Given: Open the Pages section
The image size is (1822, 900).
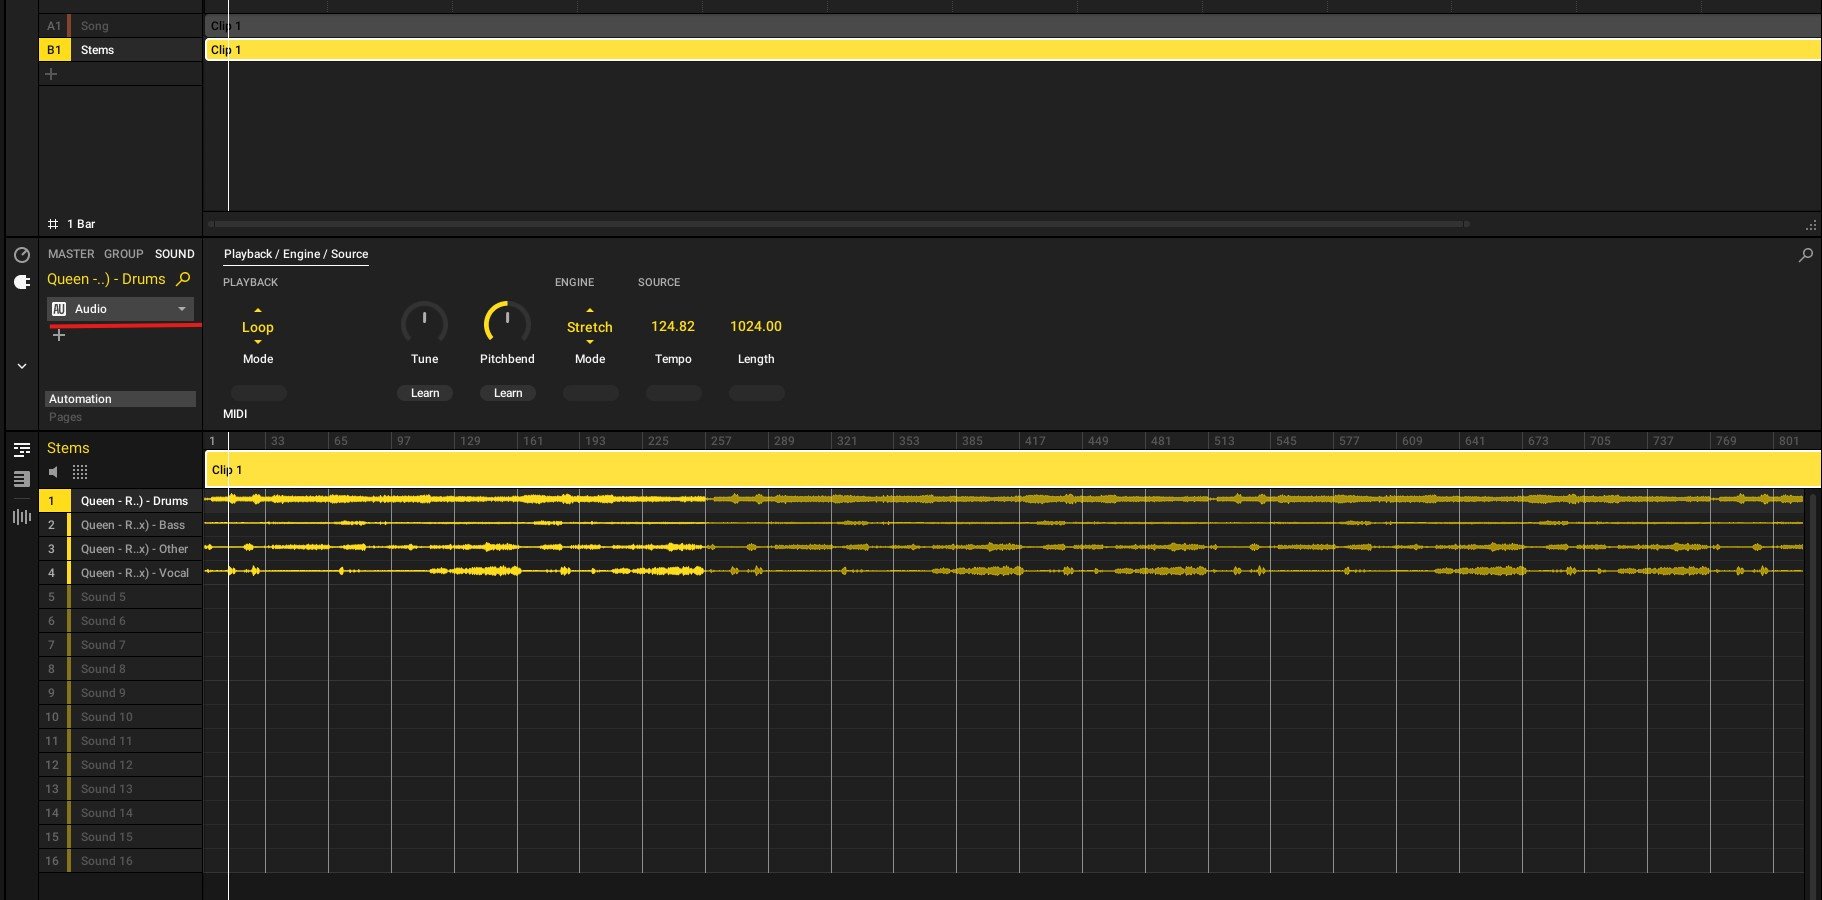Looking at the screenshot, I should [66, 417].
